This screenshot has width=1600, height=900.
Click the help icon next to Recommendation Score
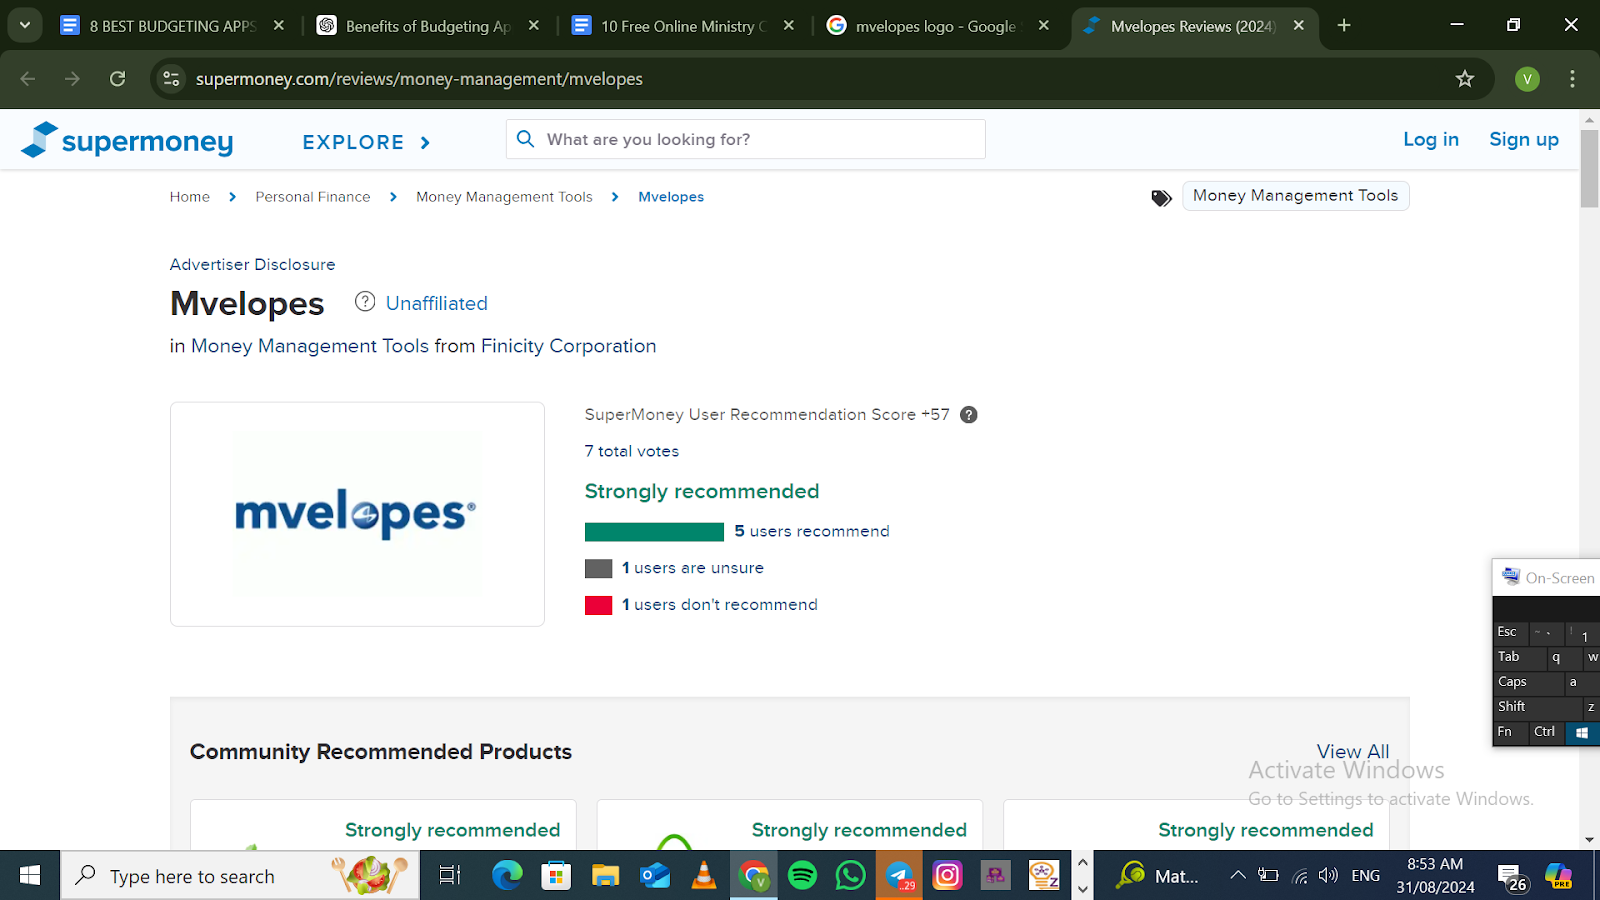click(x=969, y=415)
